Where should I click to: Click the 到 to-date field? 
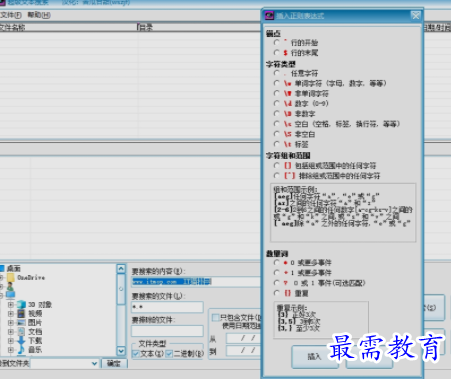point(244,351)
